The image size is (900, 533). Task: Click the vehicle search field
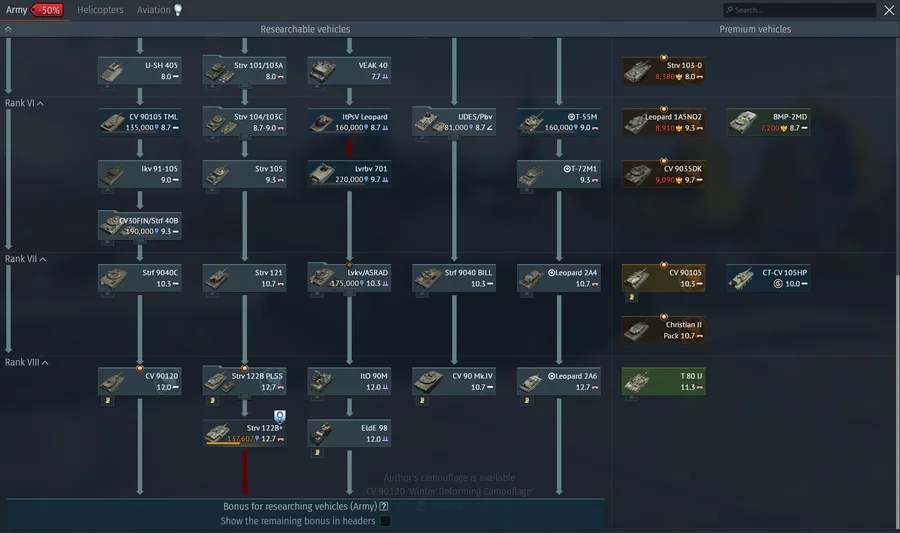(795, 10)
